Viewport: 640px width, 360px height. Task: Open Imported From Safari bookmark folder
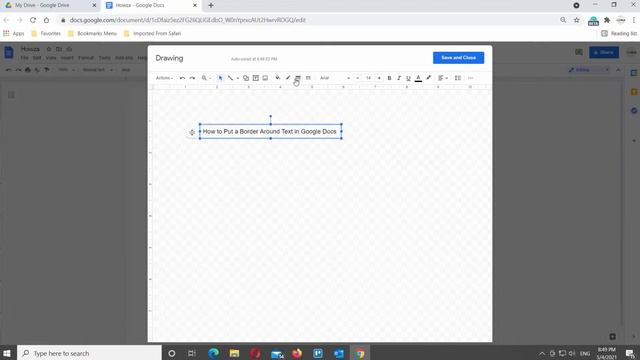pyautogui.click(x=152, y=33)
